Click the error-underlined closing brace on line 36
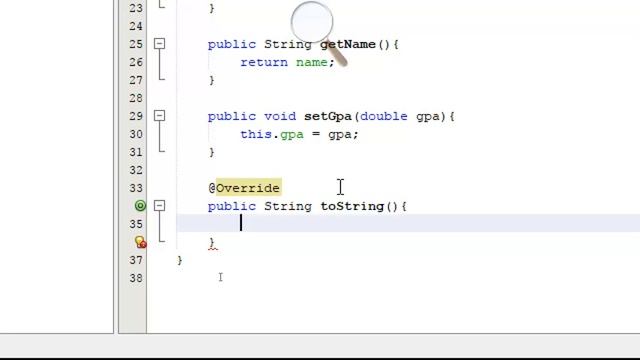The width and height of the screenshot is (640, 360). point(212,243)
